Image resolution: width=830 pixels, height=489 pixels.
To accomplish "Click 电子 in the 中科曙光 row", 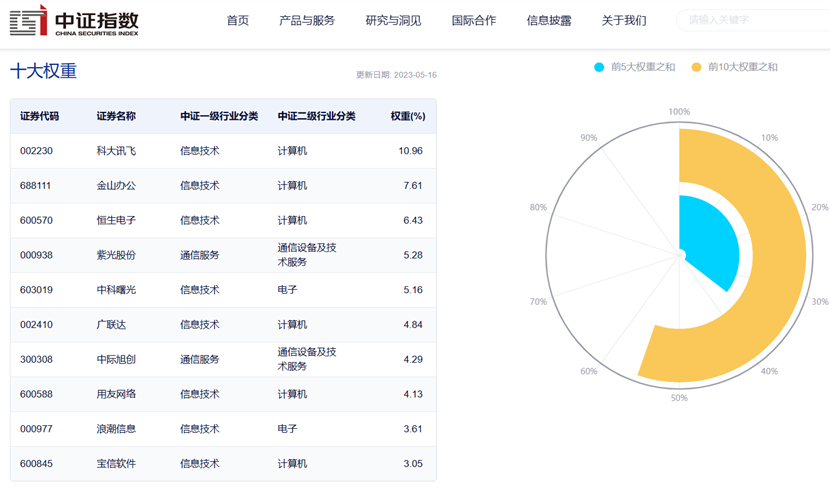I will pos(287,290).
